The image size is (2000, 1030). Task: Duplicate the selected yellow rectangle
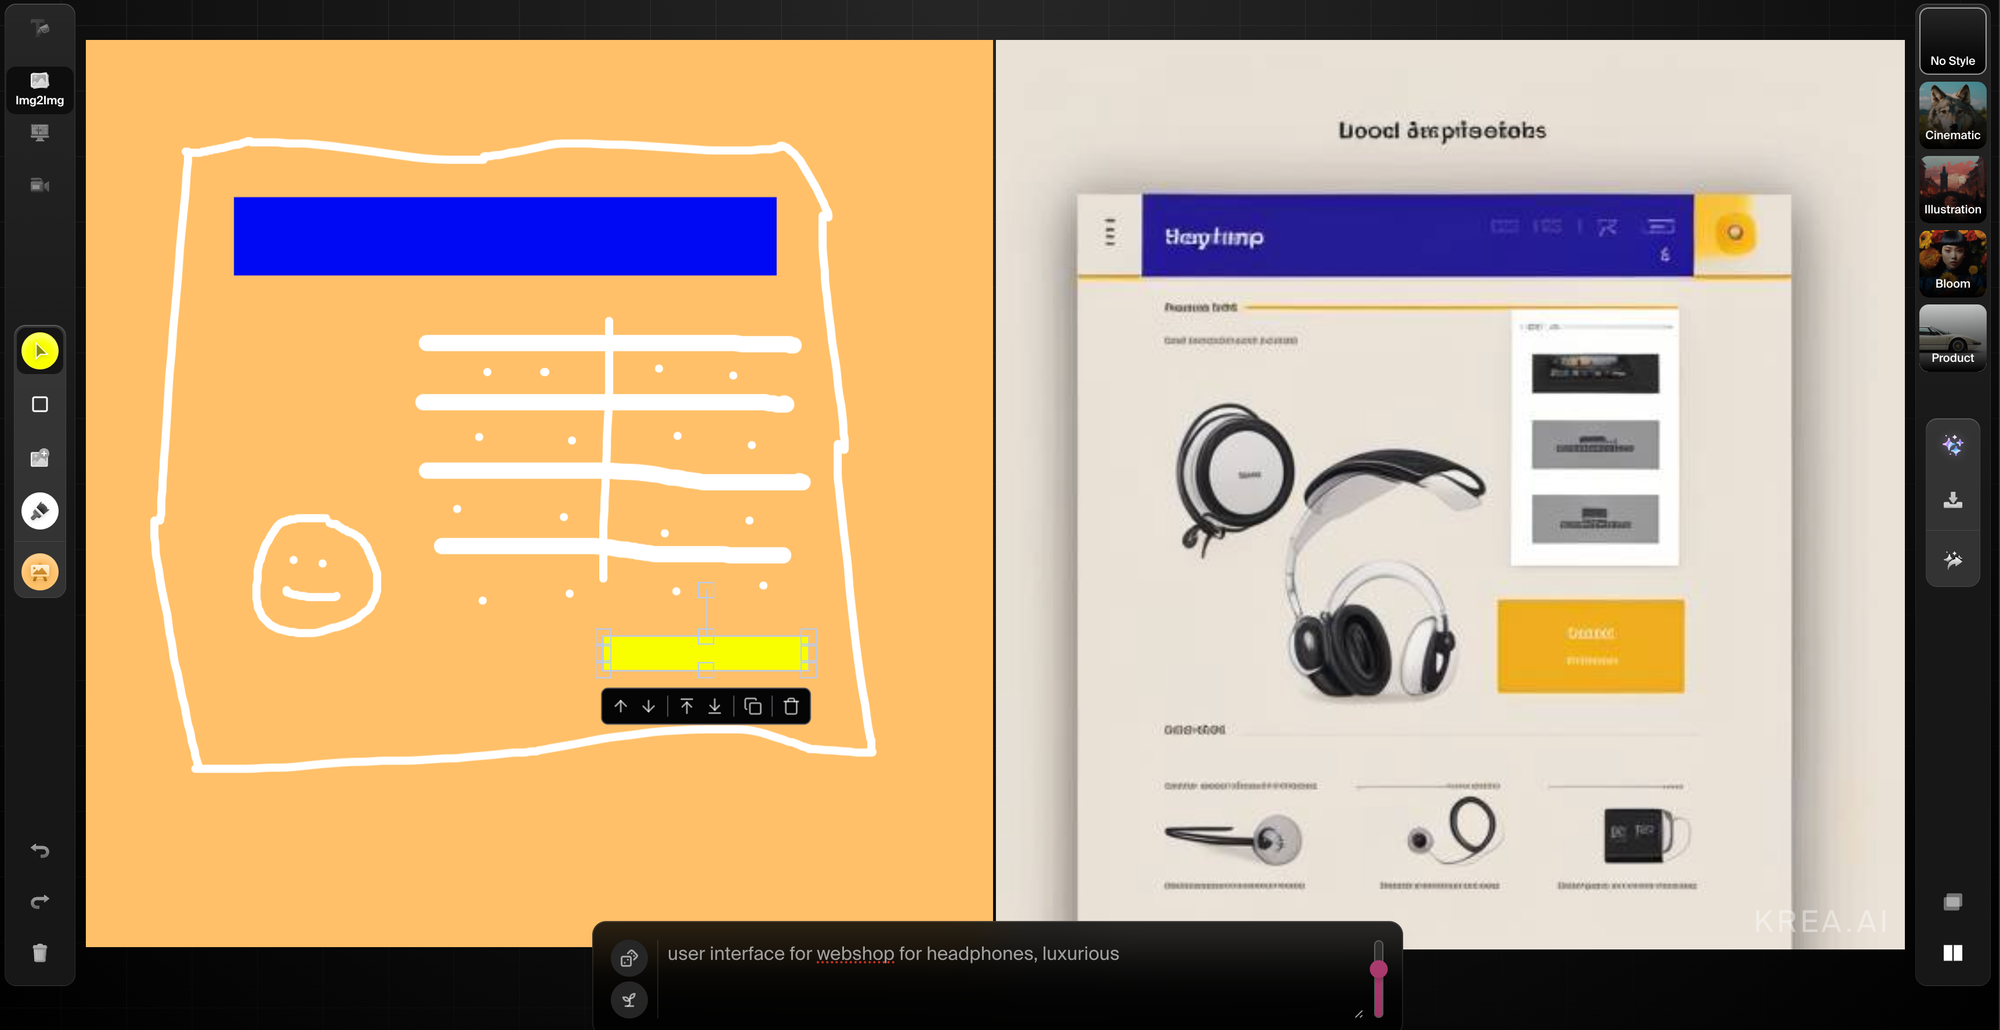coord(753,706)
